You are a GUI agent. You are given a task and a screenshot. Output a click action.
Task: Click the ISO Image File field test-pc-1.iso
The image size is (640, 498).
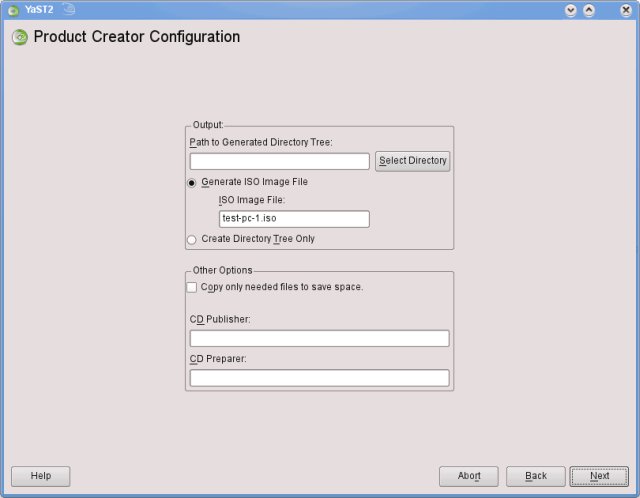[x=294, y=219]
